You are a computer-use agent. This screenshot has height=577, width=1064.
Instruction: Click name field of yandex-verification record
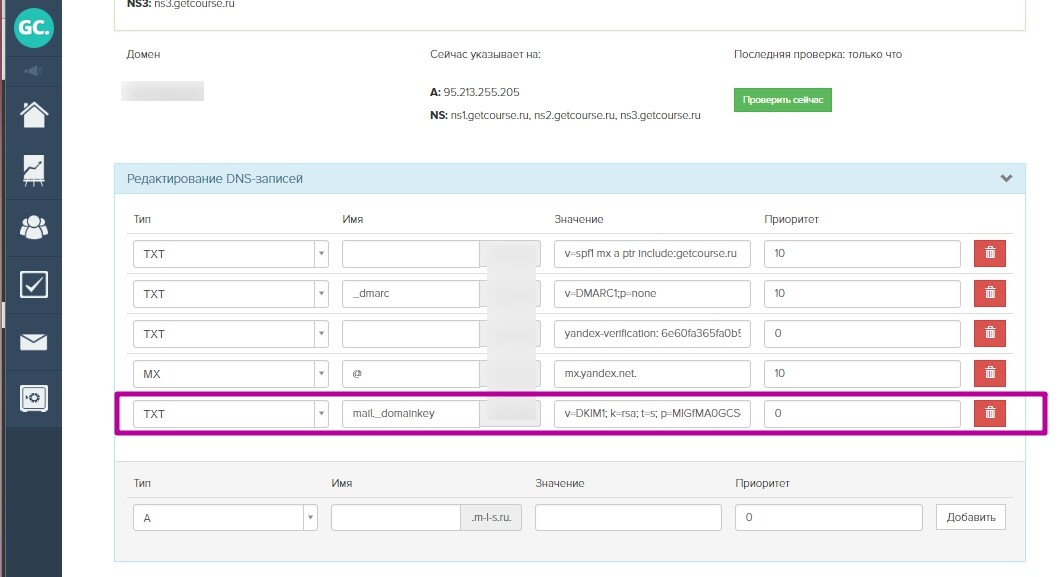411,333
